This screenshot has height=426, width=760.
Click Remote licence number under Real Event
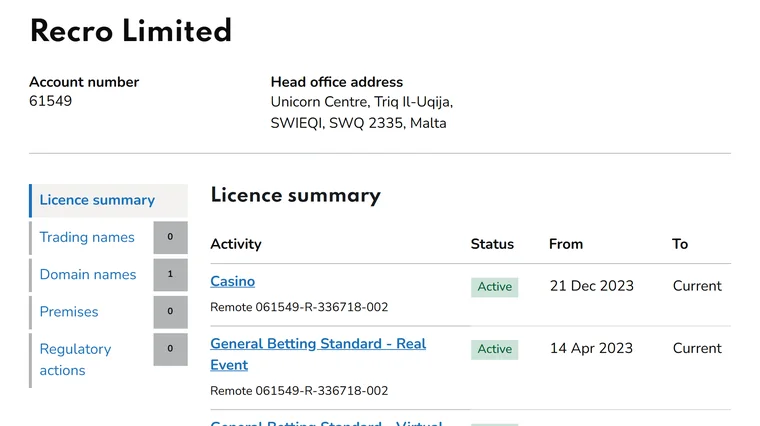tap(299, 391)
